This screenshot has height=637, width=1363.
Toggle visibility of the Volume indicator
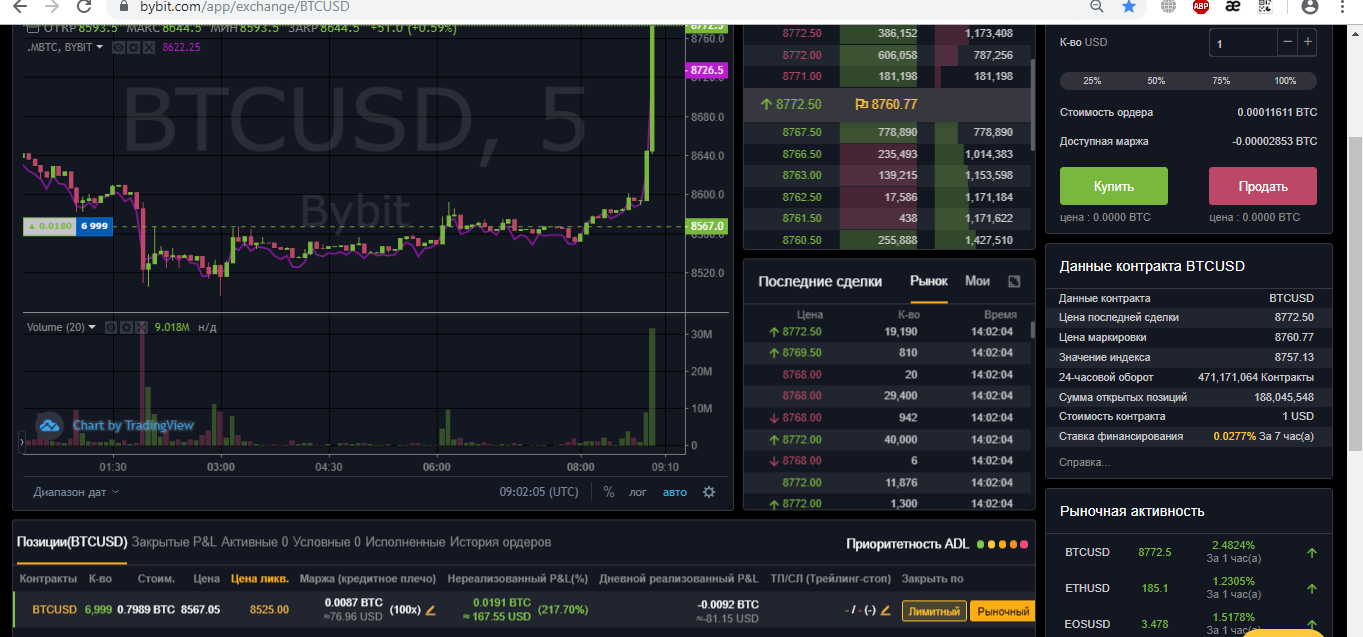(x=110, y=327)
